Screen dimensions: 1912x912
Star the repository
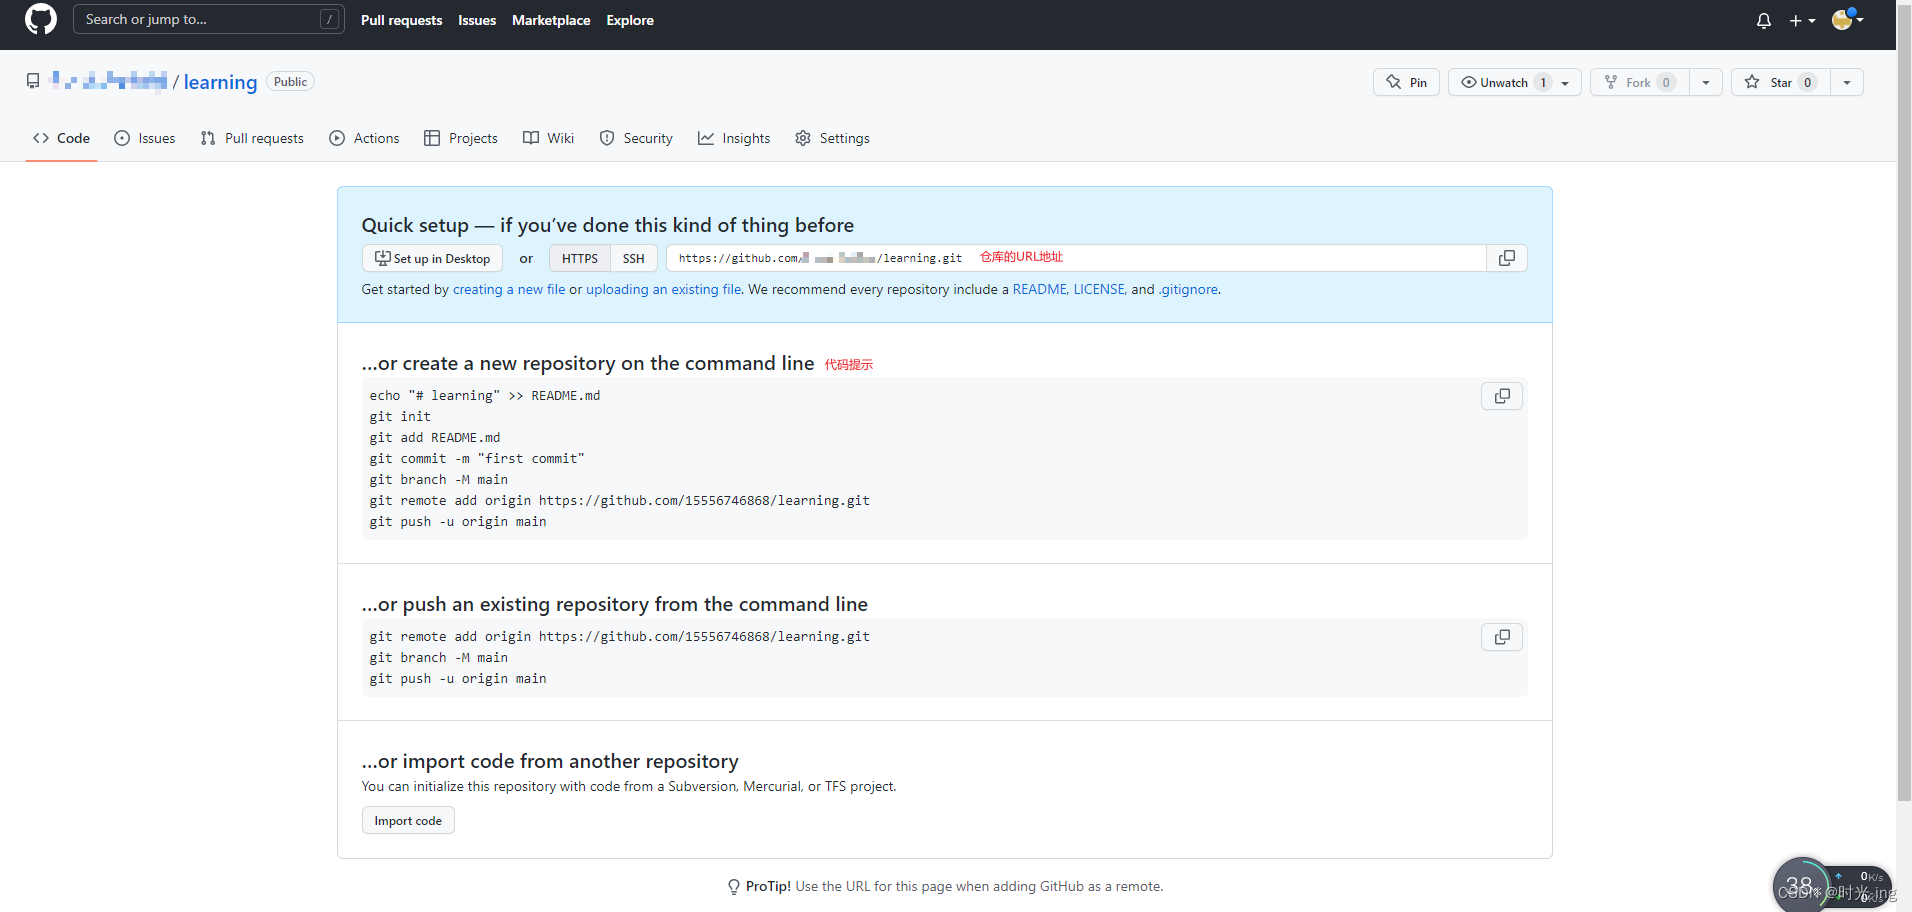tap(1780, 82)
